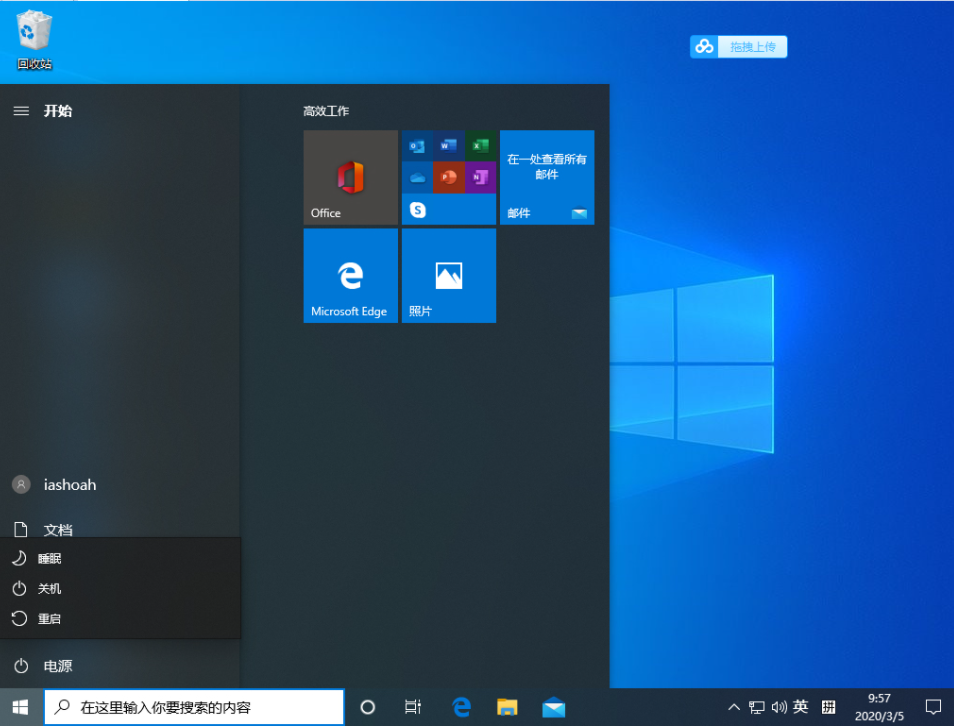The image size is (954, 726).
Task: Open the clock showing 9:57
Action: click(879, 707)
